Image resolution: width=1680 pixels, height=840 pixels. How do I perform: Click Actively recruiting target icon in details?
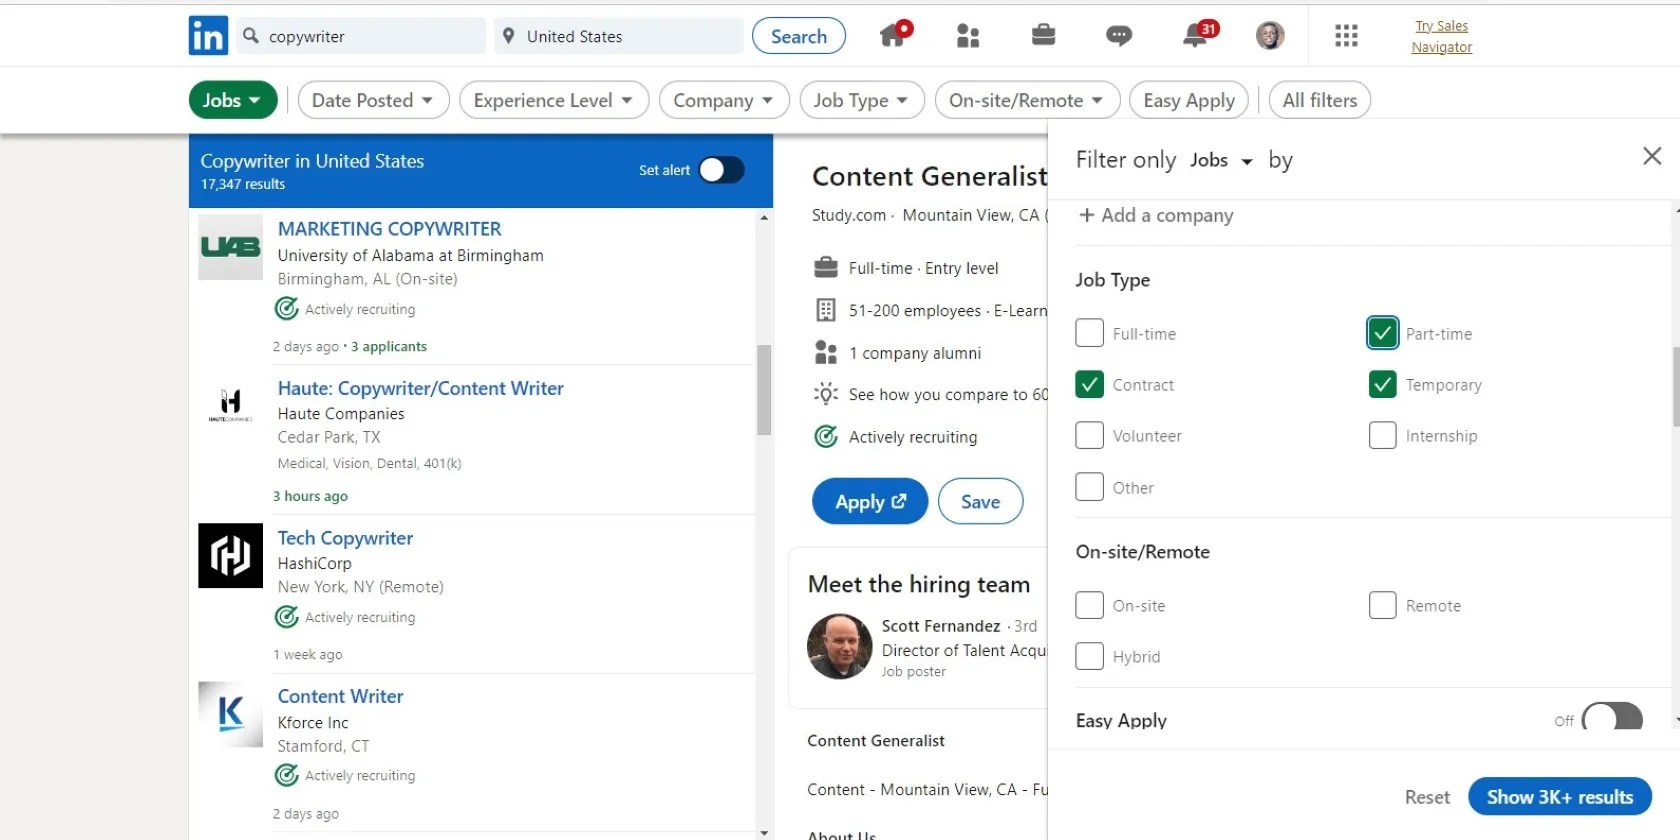coord(826,436)
